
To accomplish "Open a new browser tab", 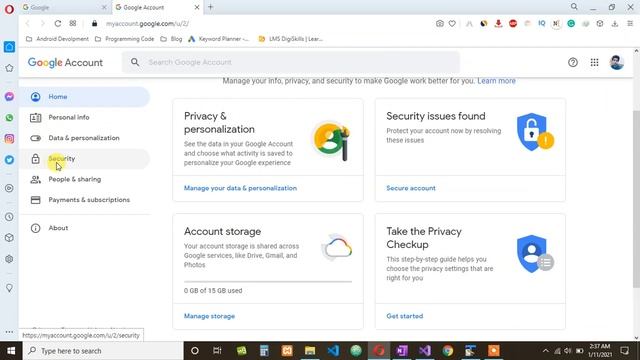I will (211, 7).
